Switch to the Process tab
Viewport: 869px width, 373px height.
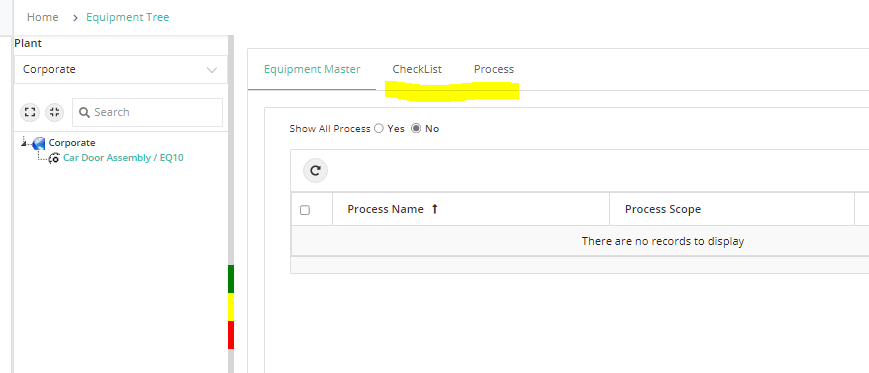494,69
